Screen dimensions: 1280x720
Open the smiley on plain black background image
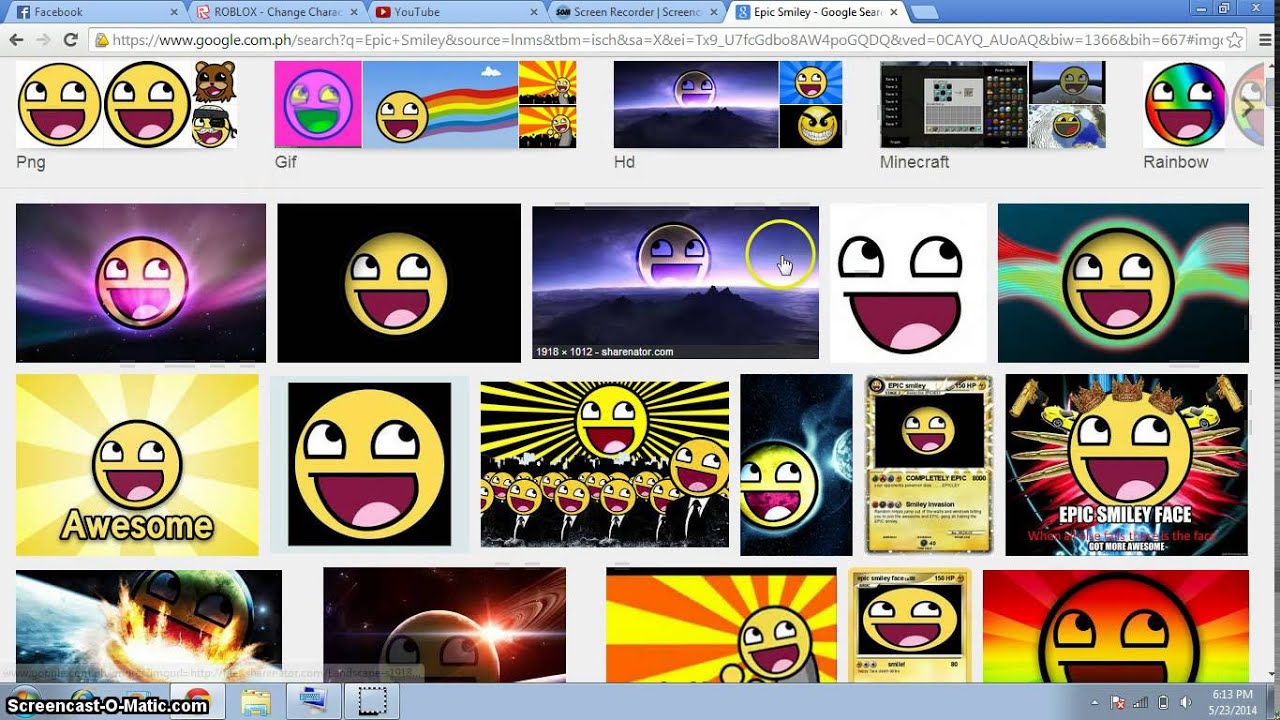pos(399,283)
